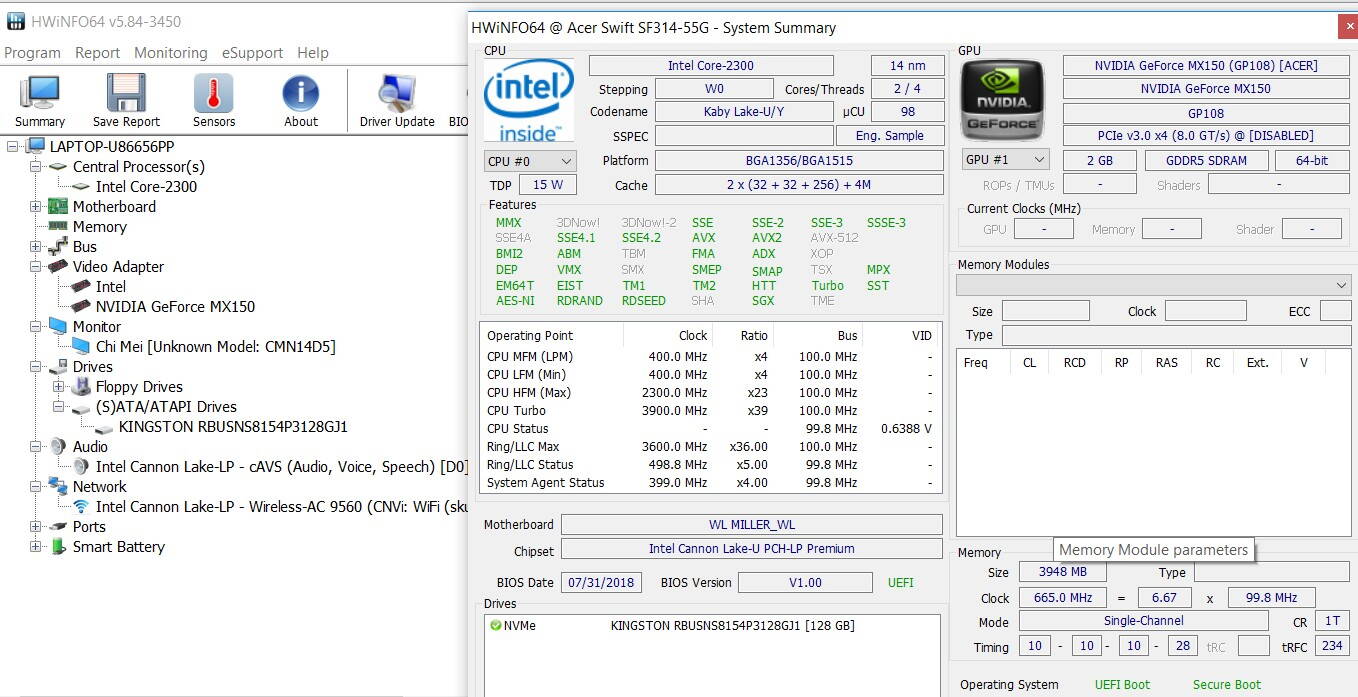Open the Memory Modules dropdown
This screenshot has height=697, width=1358.
1153,286
